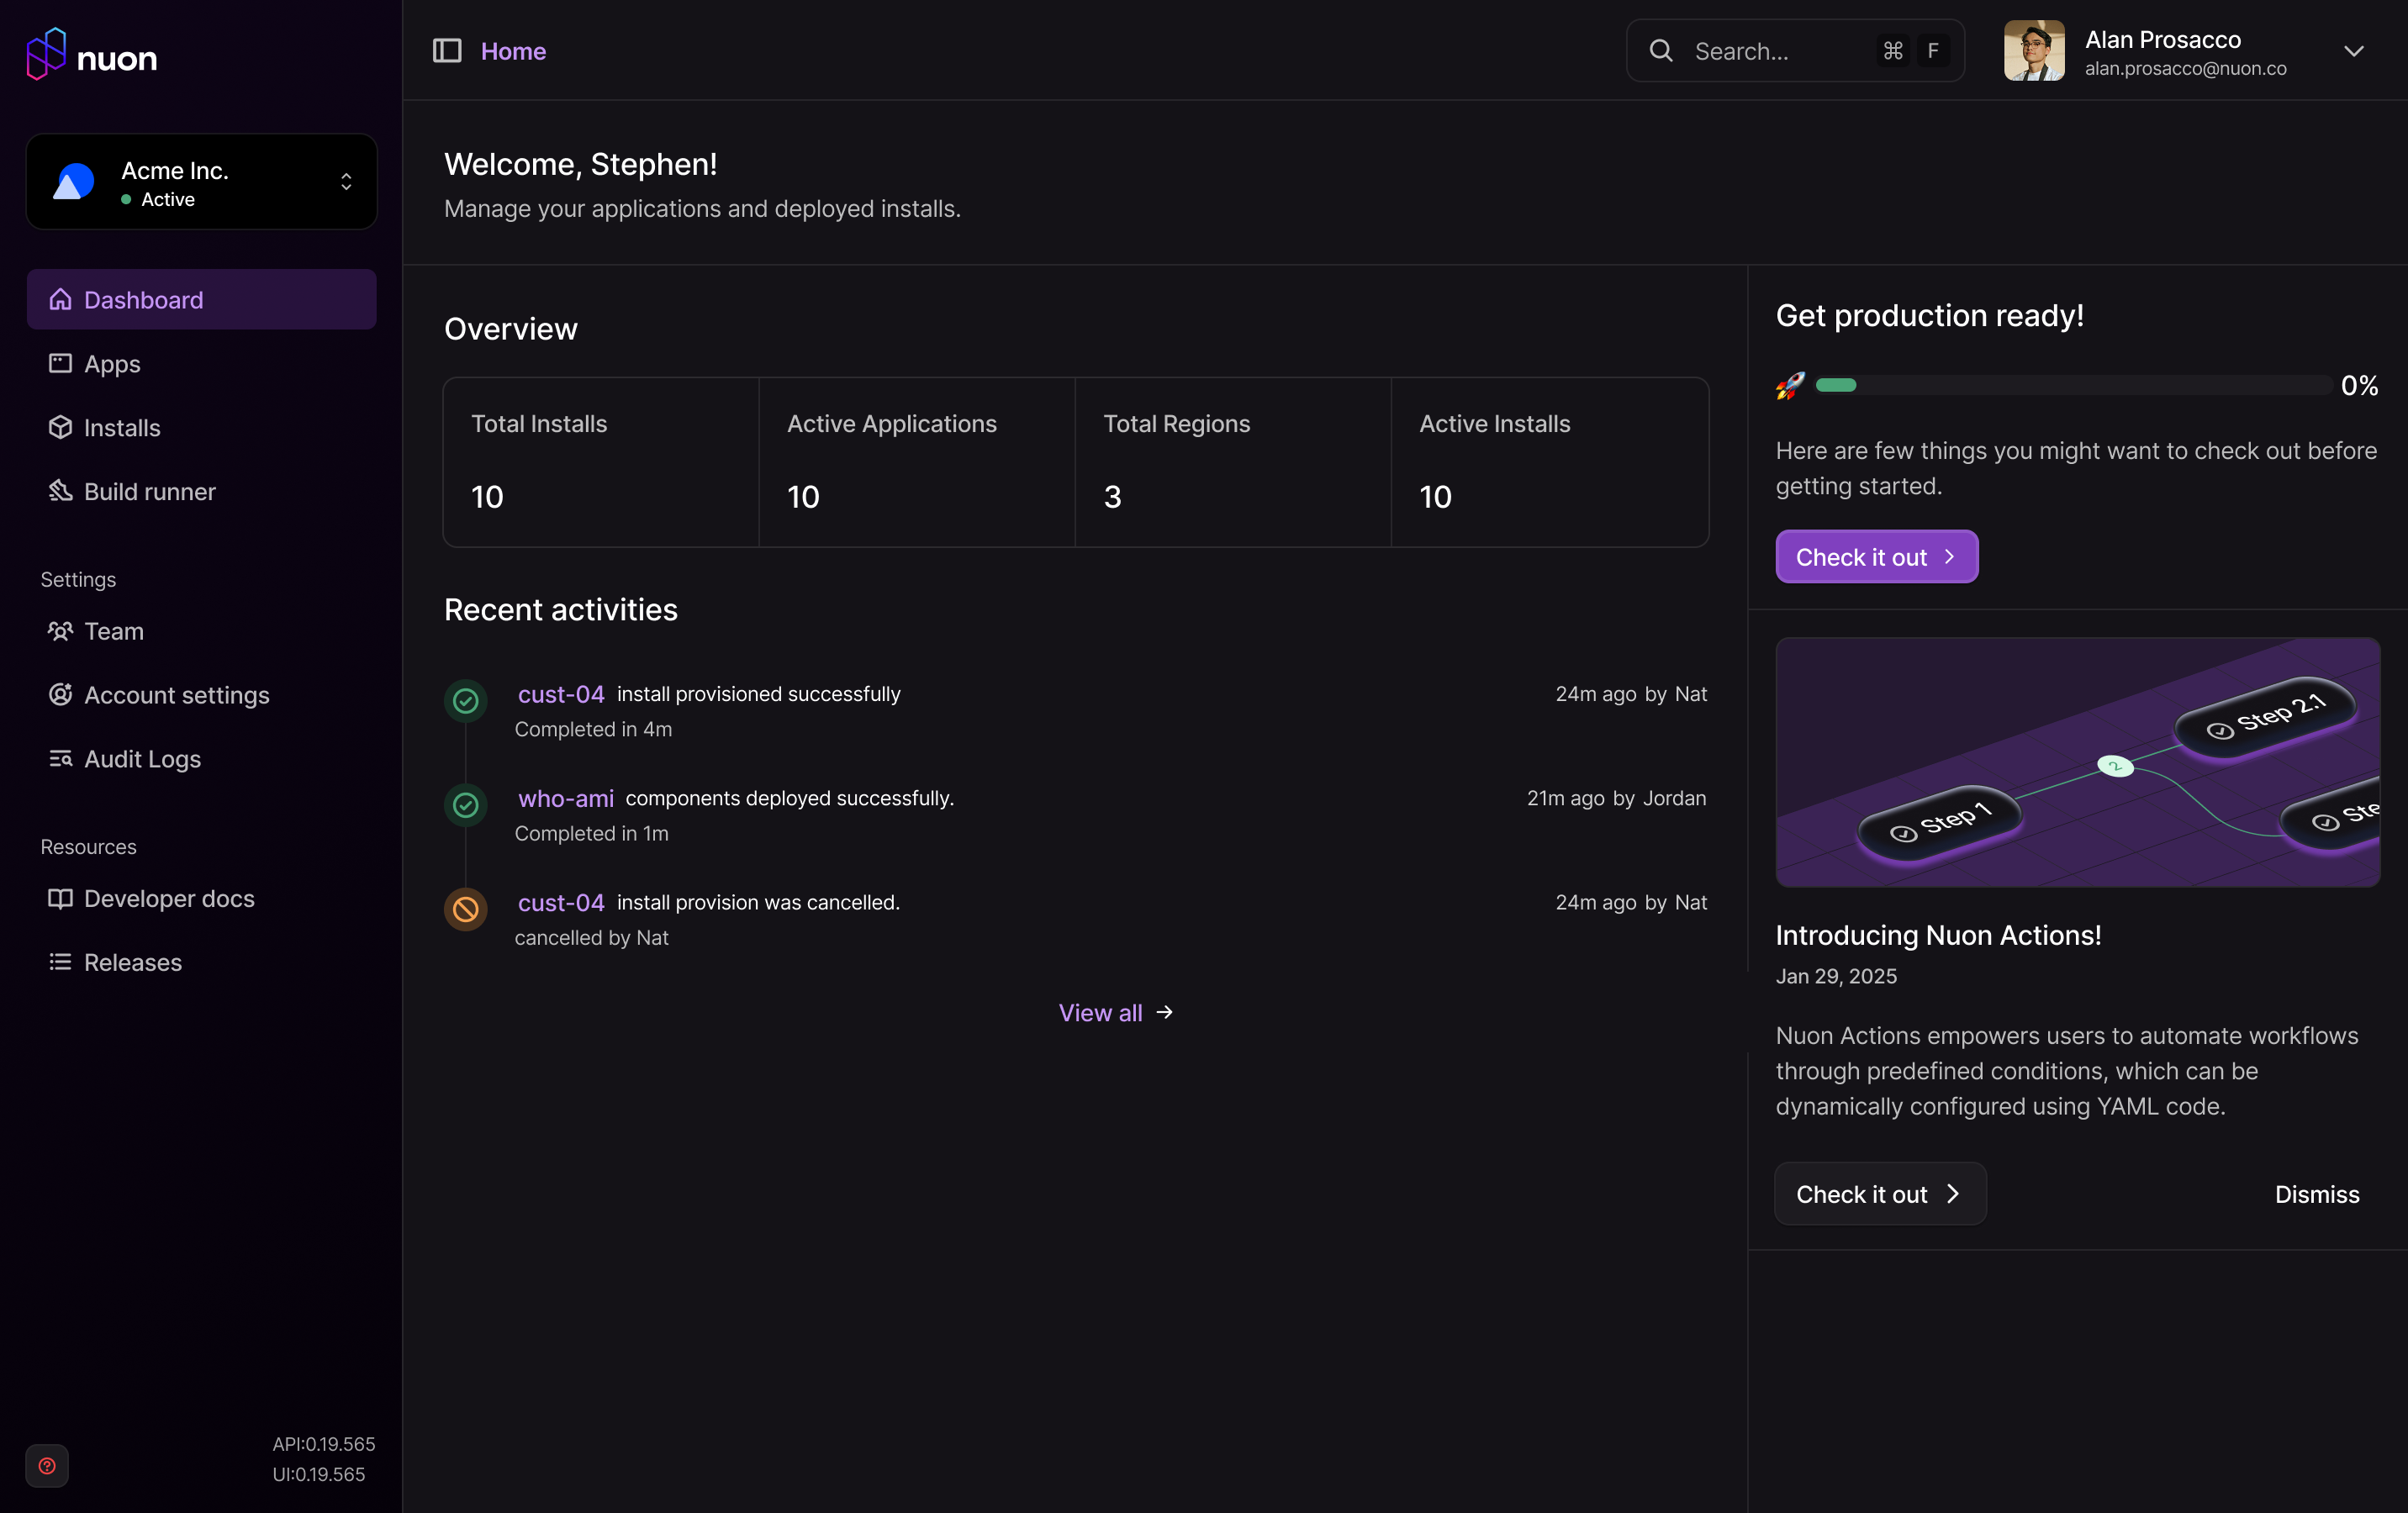Toggle the sidebar panel icon

[446, 51]
